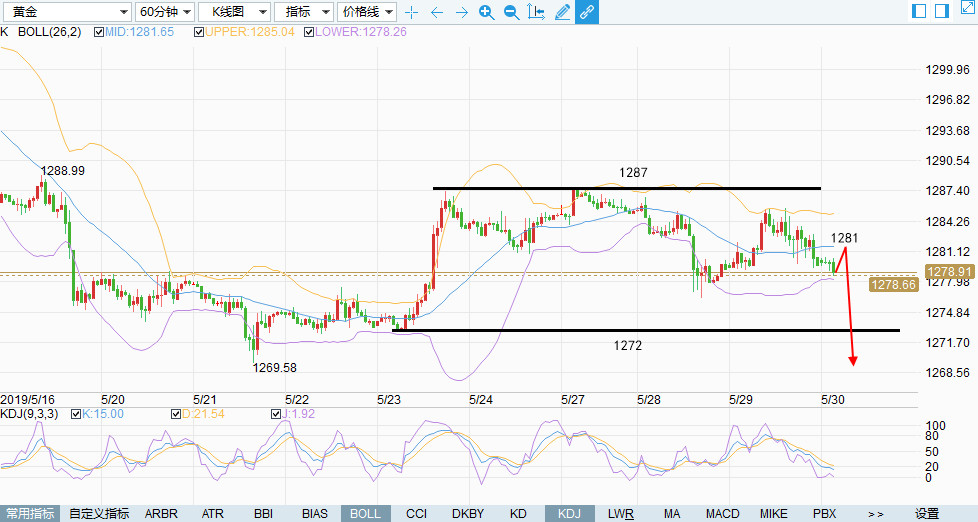Zoom out of the chart
Image resolution: width=978 pixels, height=522 pixels.
(511, 12)
